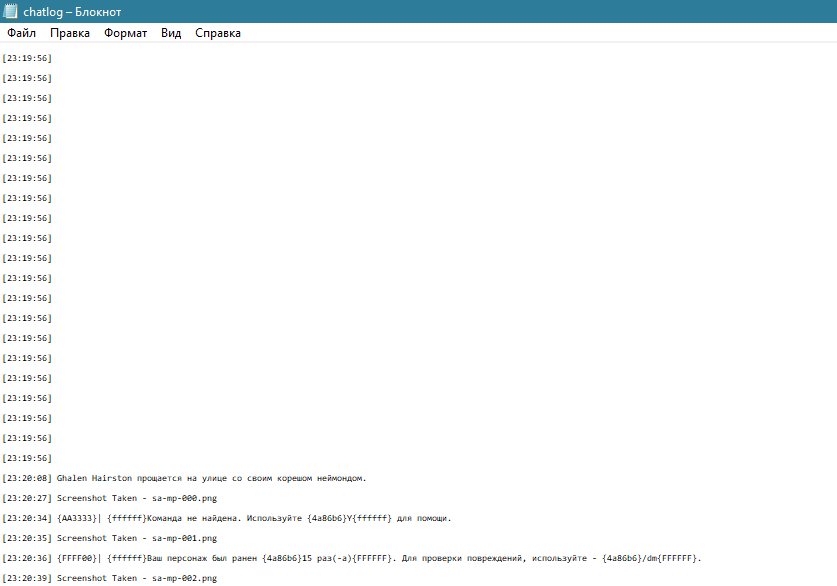
Task: Click the sa-mp-002.png filename text
Action: [x=184, y=578]
